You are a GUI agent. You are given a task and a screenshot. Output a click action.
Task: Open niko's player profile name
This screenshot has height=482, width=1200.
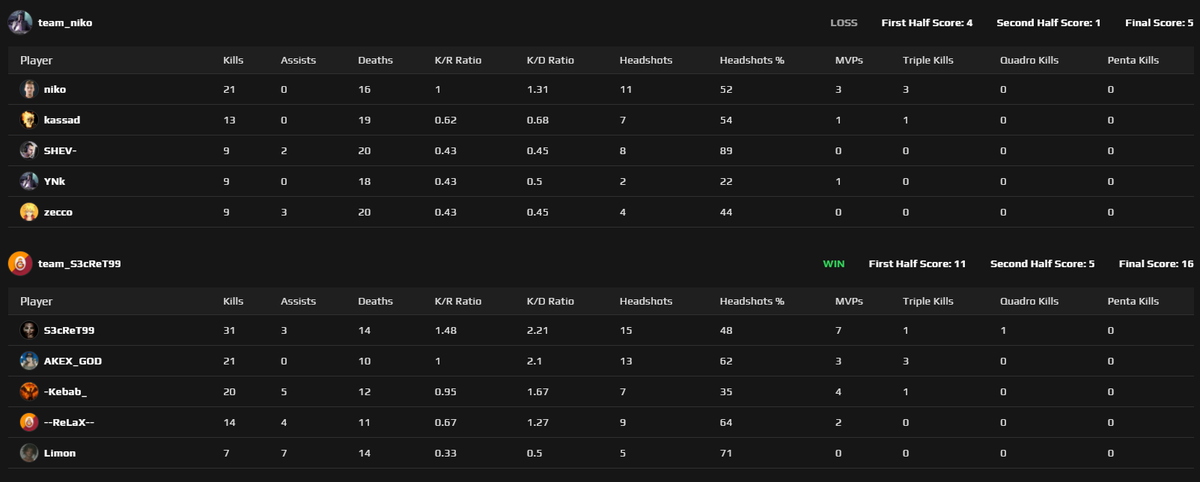pyautogui.click(x=55, y=89)
